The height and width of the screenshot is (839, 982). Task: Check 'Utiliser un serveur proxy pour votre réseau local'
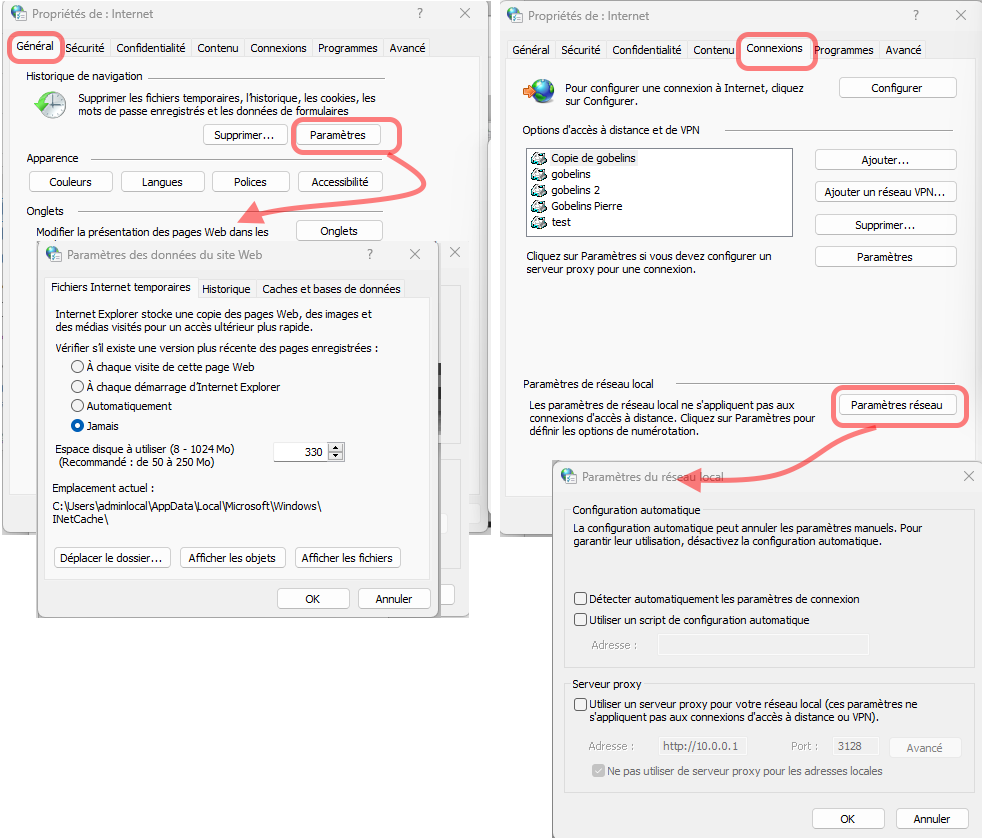pyautogui.click(x=579, y=704)
